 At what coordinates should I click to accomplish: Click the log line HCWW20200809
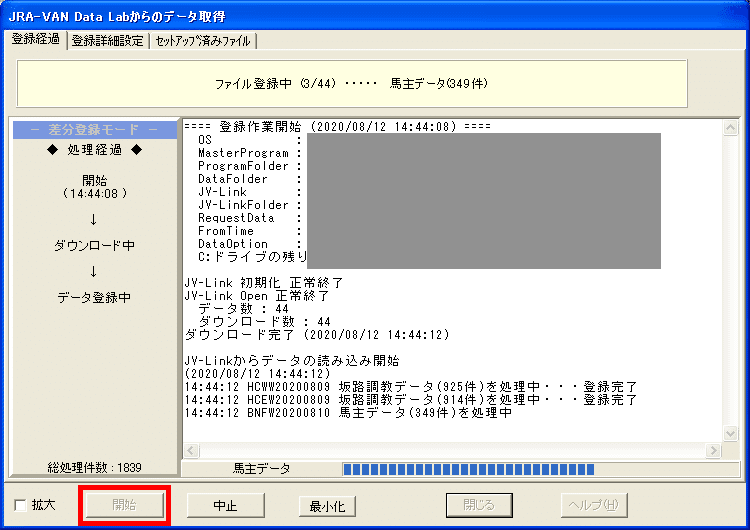[x=410, y=386]
